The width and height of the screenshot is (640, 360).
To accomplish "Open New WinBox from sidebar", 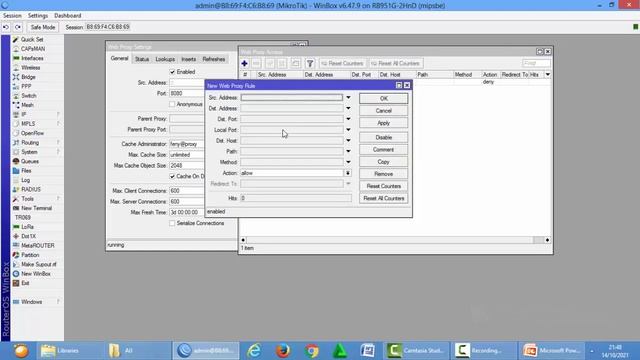I will [36, 274].
